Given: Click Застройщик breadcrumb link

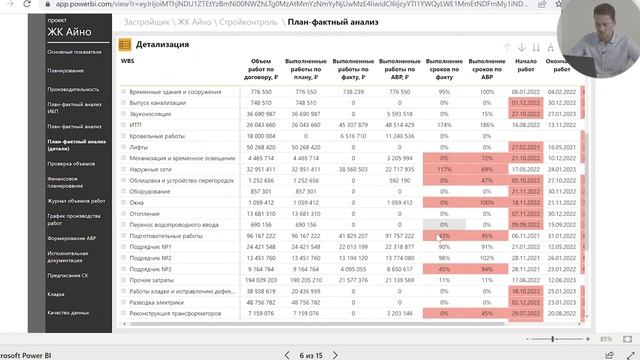Looking at the screenshot, I should [x=147, y=22].
